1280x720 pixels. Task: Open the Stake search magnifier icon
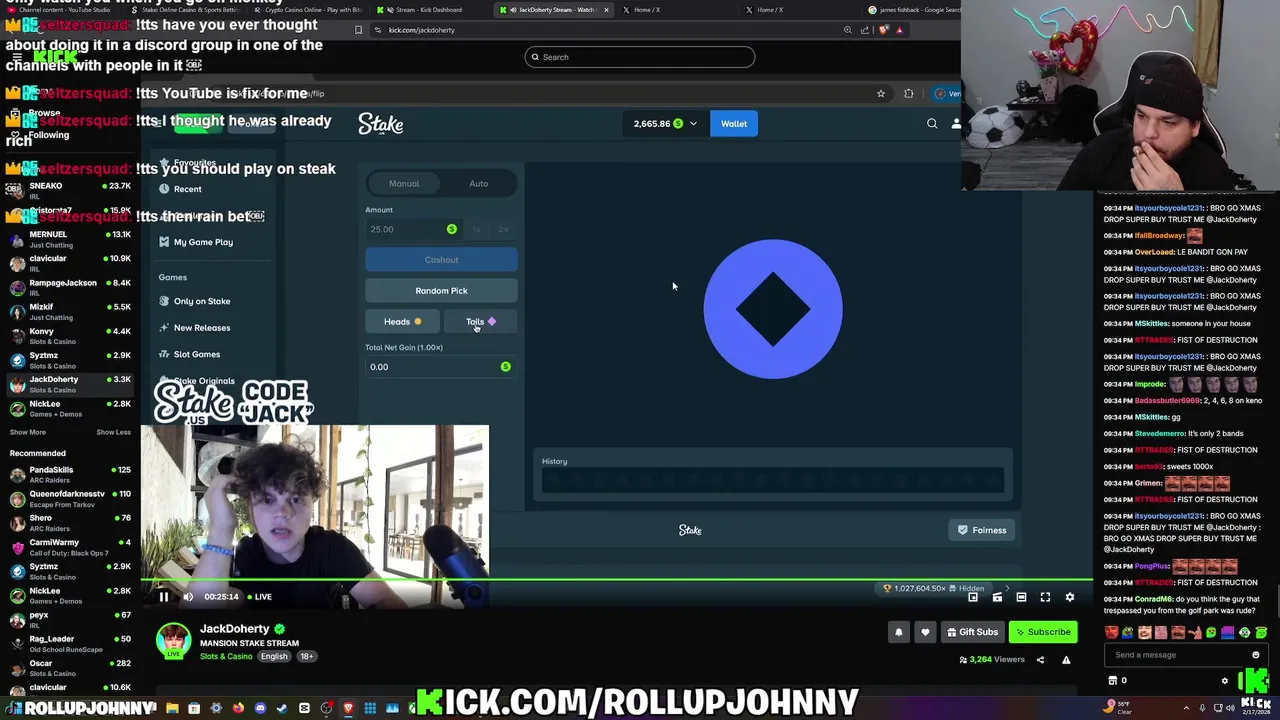coord(932,124)
